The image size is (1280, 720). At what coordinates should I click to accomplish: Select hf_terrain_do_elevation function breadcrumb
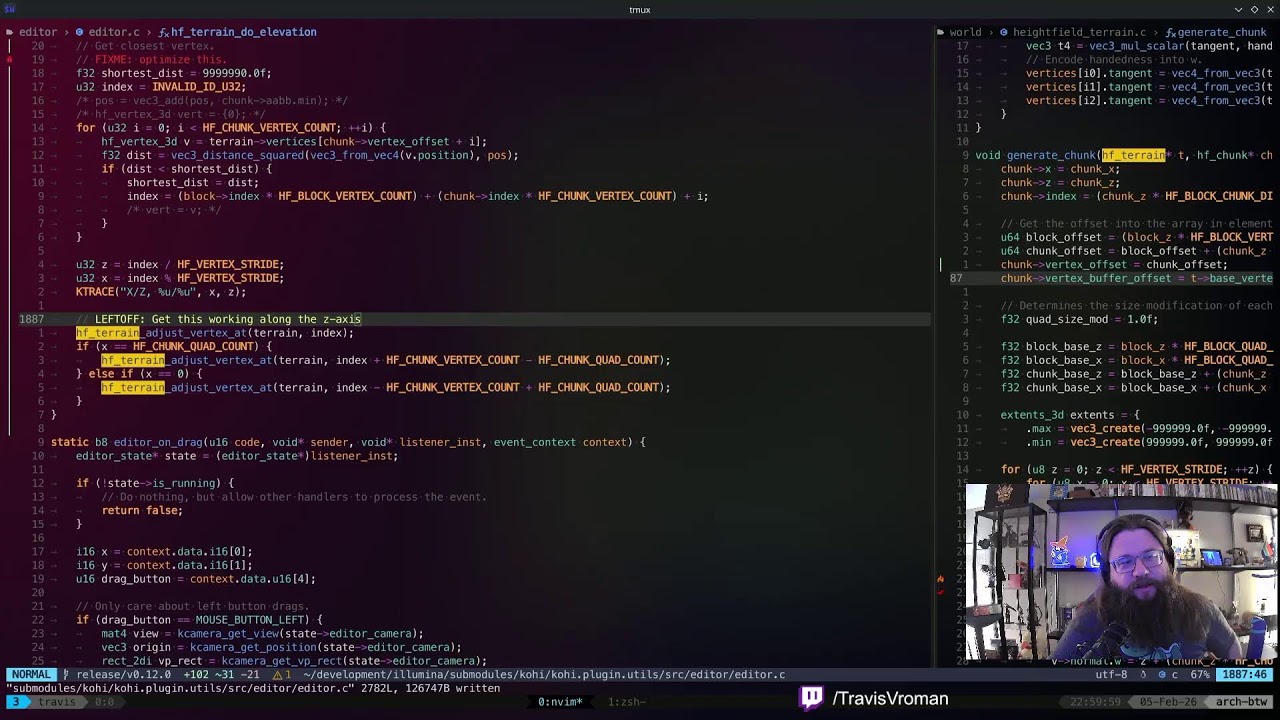[x=237, y=32]
